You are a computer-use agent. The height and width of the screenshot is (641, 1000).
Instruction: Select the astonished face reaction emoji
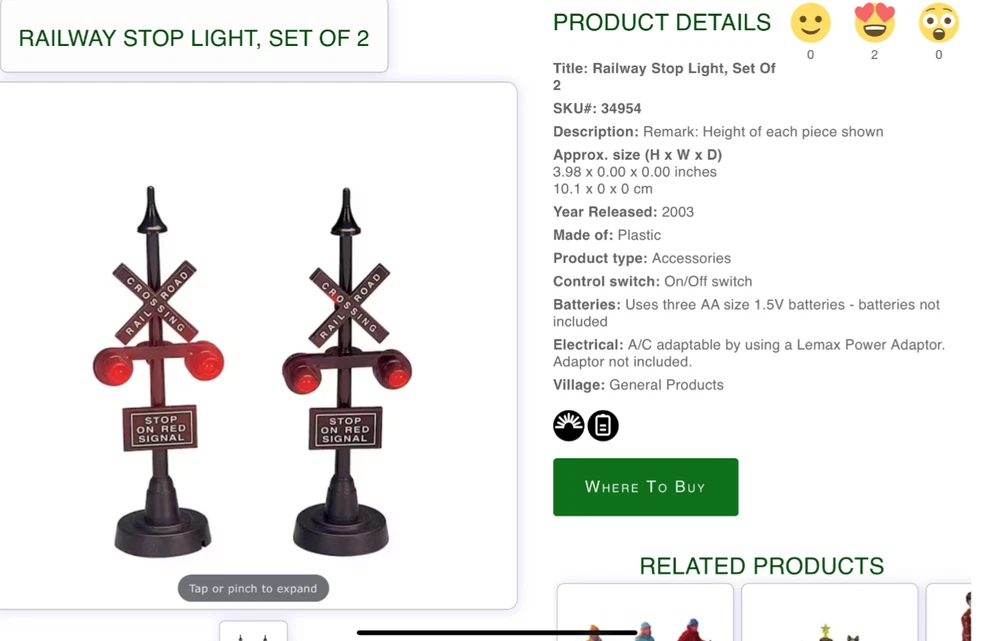click(938, 23)
